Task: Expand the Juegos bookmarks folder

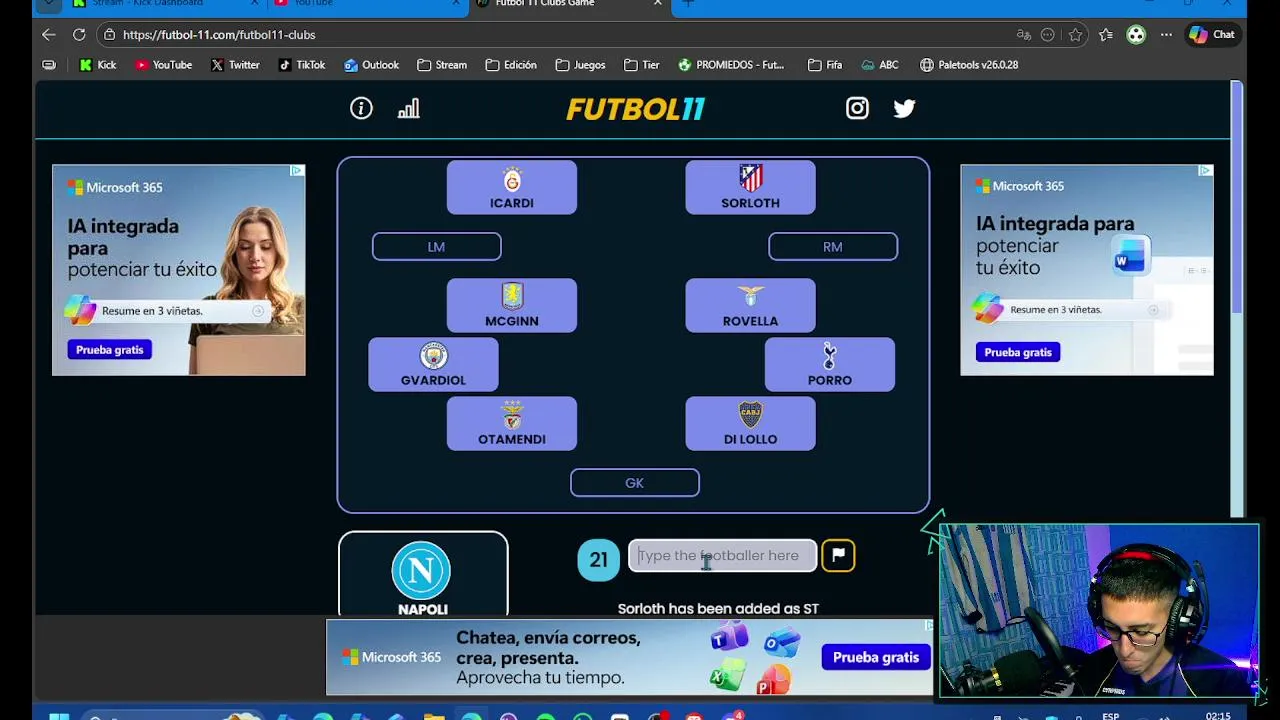Action: tap(580, 65)
